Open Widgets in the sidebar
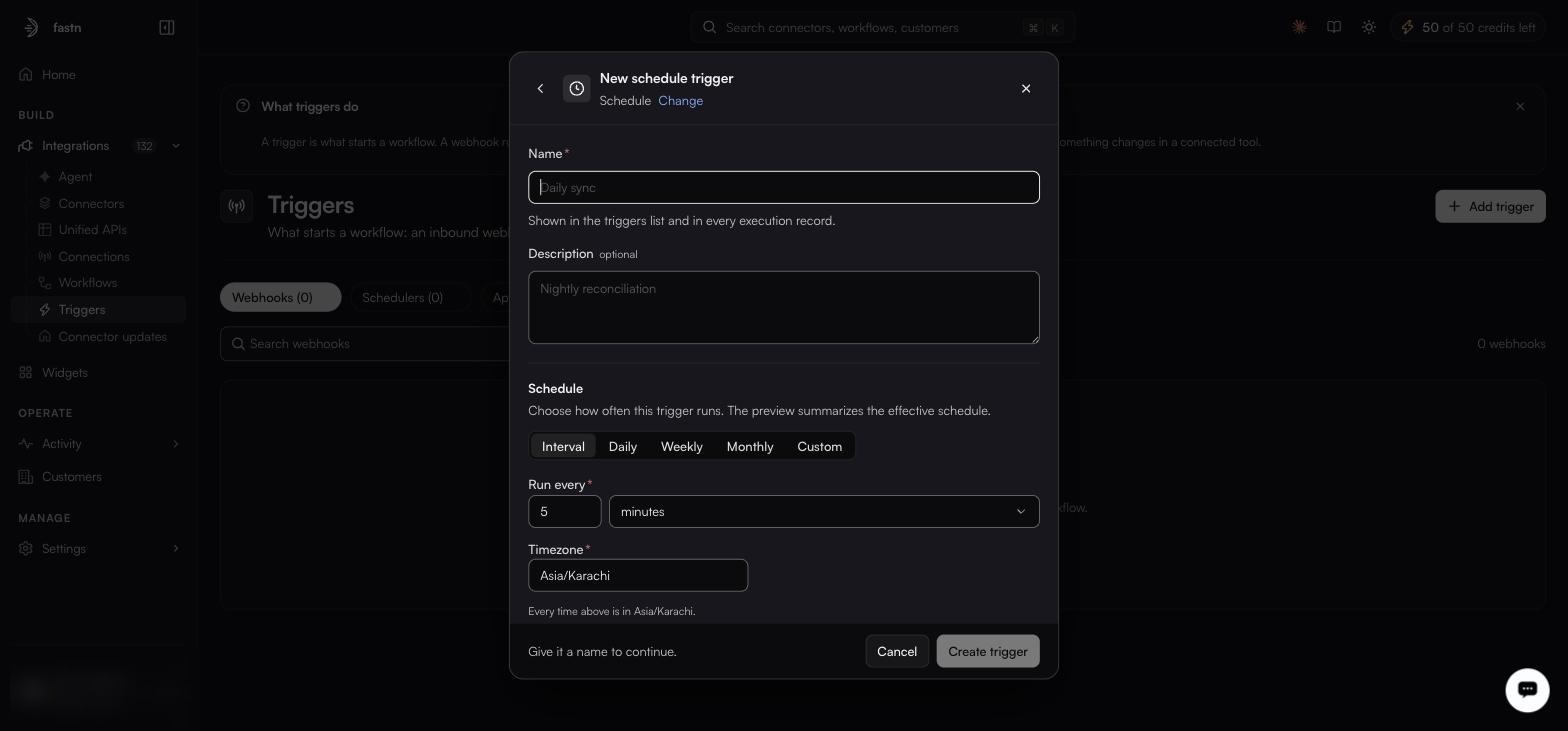The image size is (1568, 731). pos(65,373)
